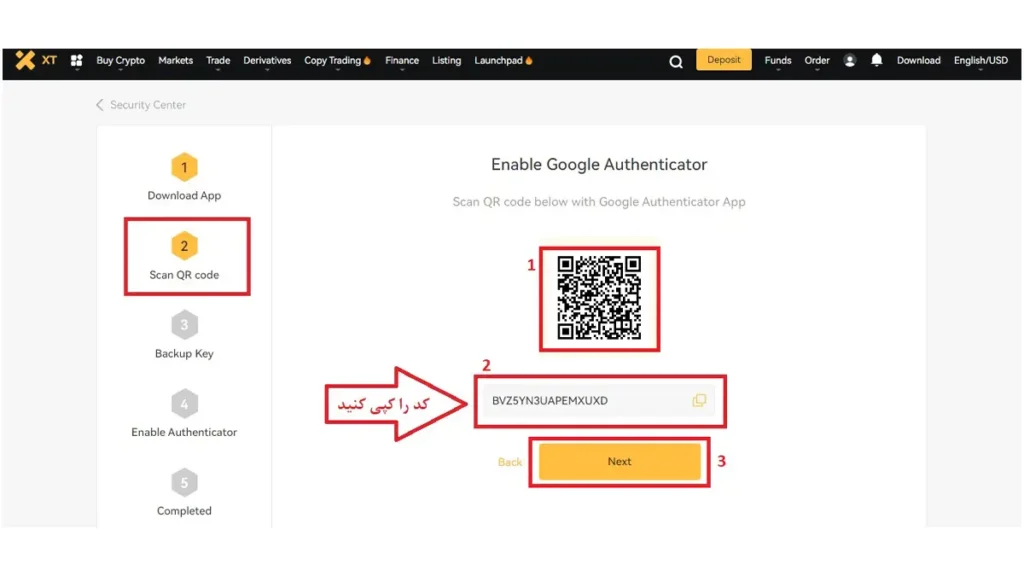The height and width of the screenshot is (576, 1024).
Task: Open the Trade dropdown menu
Action: click(218, 61)
